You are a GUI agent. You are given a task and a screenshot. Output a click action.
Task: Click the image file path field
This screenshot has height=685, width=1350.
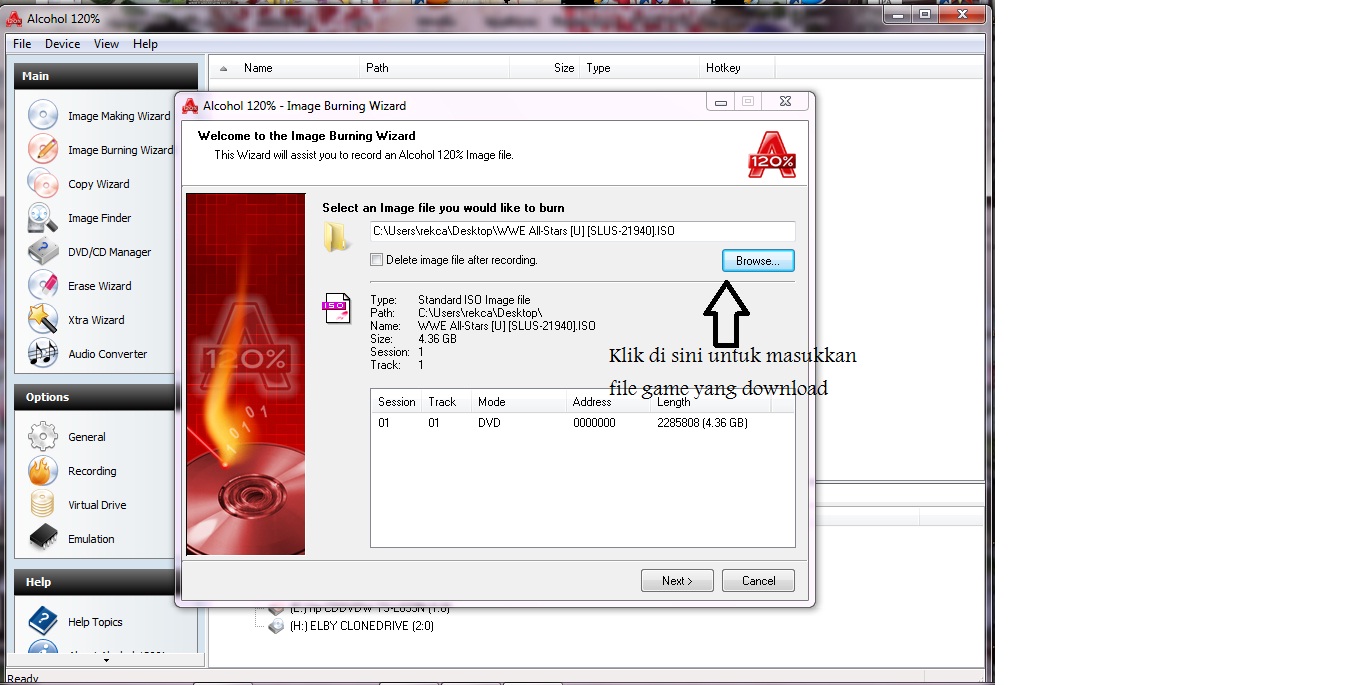pyautogui.click(x=582, y=231)
